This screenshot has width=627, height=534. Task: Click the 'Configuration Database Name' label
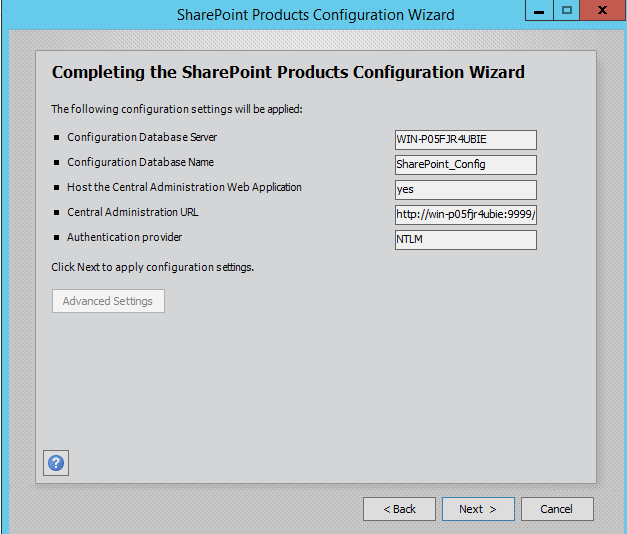pyautogui.click(x=140, y=162)
